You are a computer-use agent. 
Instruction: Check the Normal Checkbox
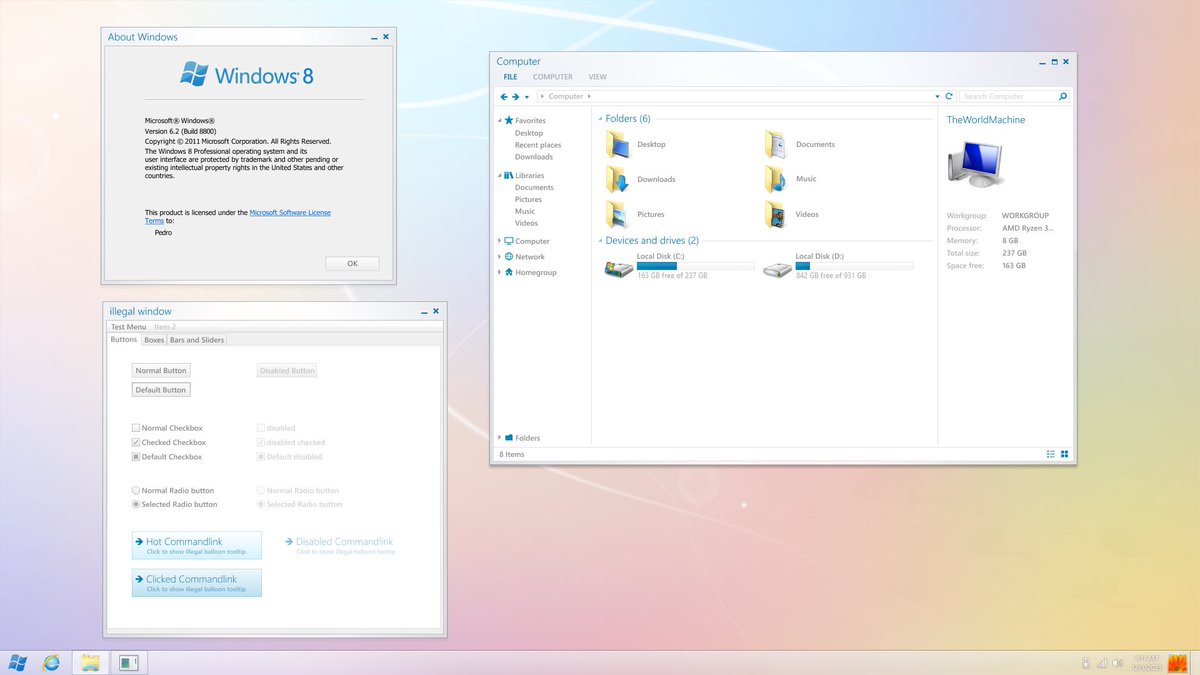[x=136, y=428]
